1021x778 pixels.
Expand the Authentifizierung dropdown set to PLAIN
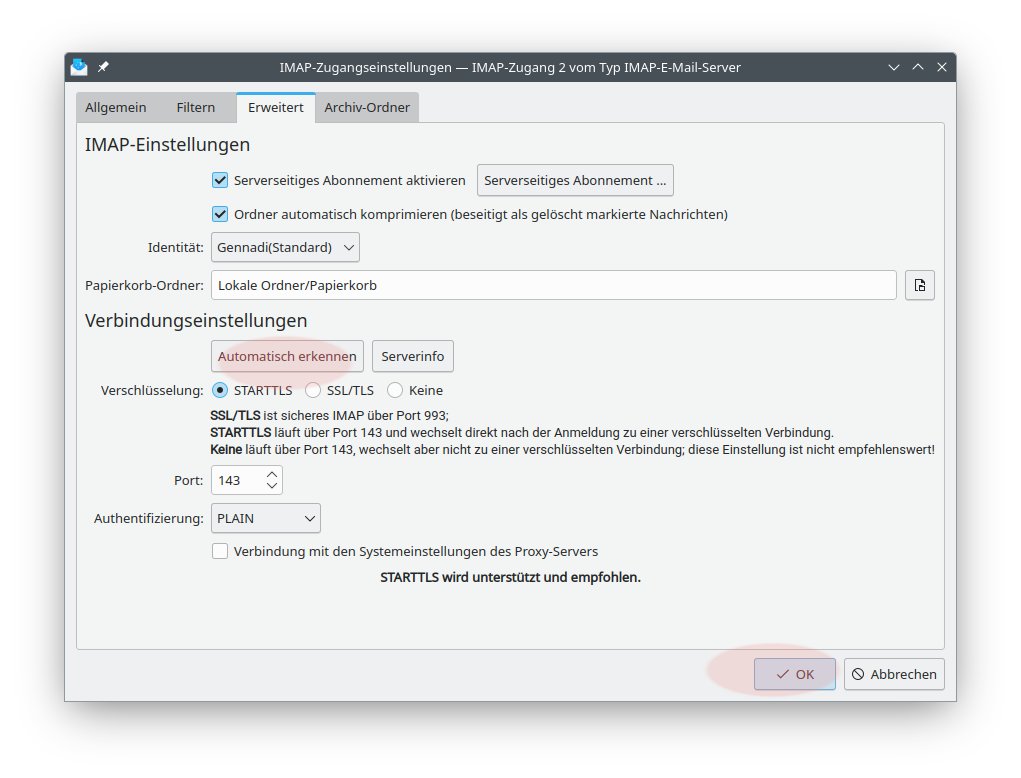pos(266,518)
